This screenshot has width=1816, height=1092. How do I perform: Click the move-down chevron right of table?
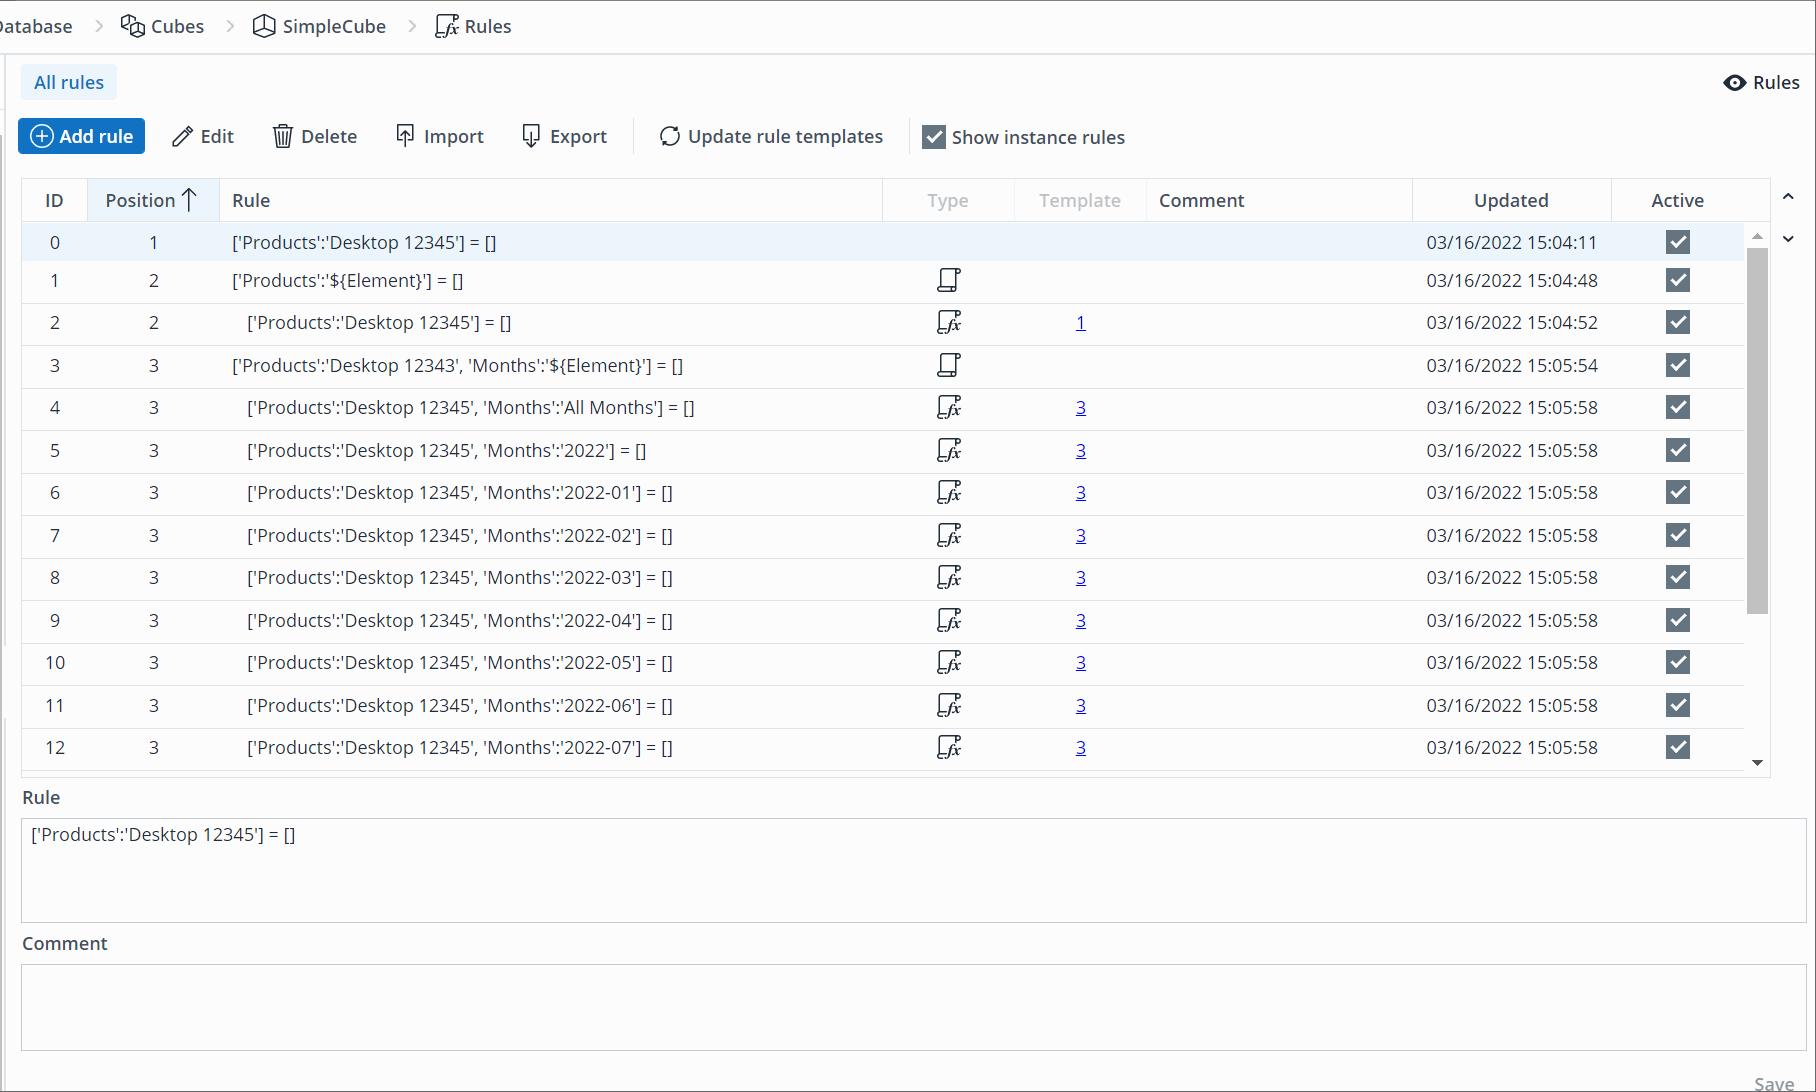1788,239
